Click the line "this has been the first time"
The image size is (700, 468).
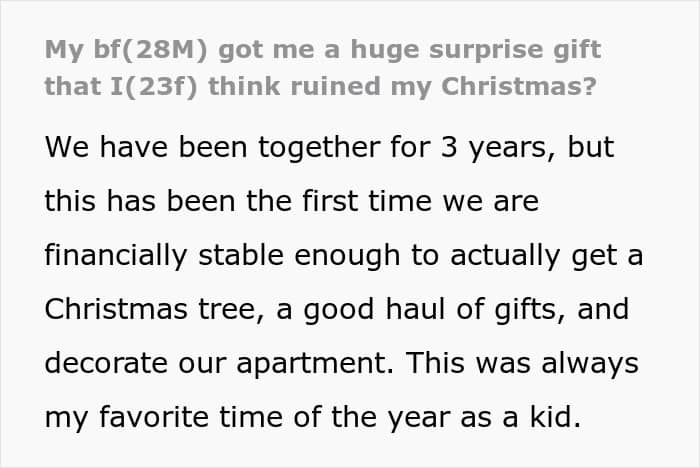(238, 201)
